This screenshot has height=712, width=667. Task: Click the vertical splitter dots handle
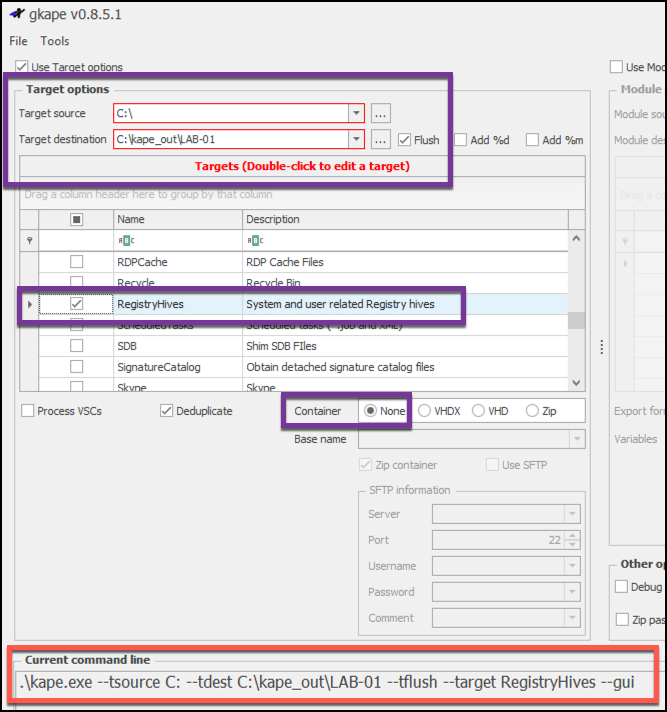(602, 347)
